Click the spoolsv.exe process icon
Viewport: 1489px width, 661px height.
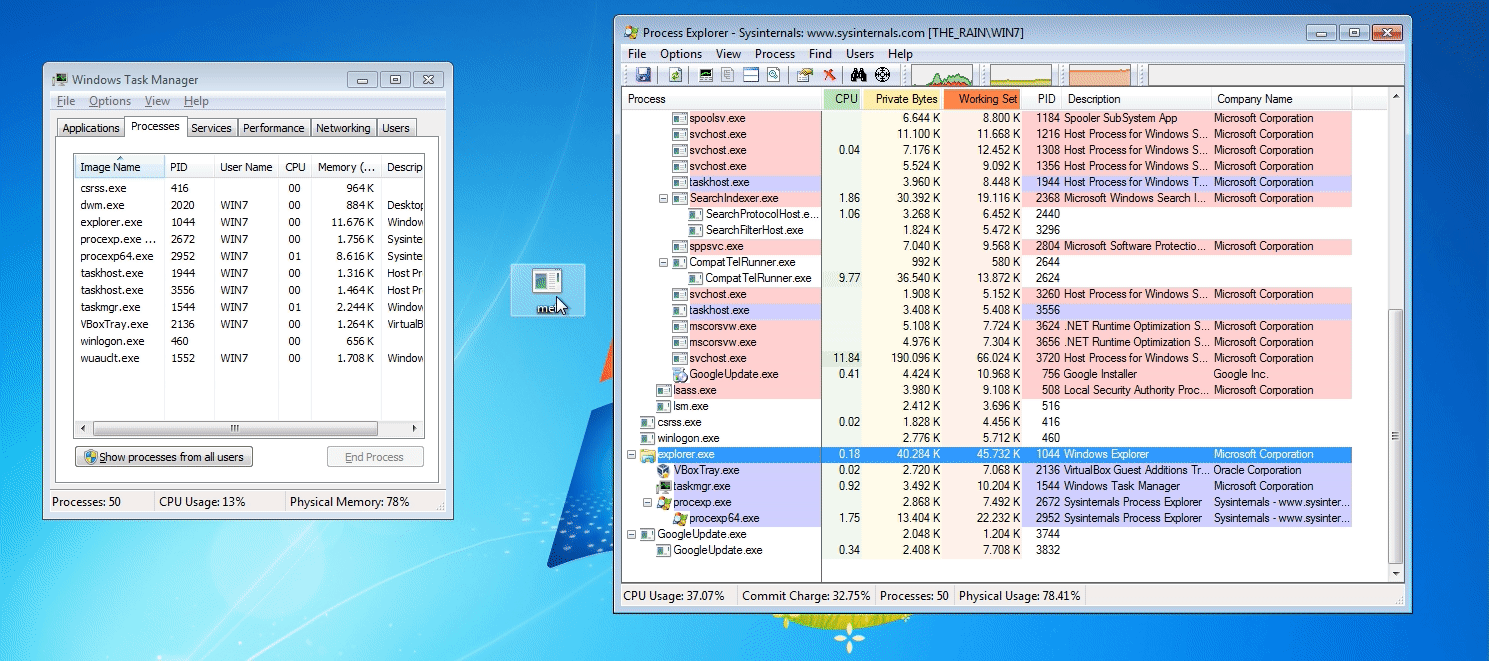click(680, 118)
